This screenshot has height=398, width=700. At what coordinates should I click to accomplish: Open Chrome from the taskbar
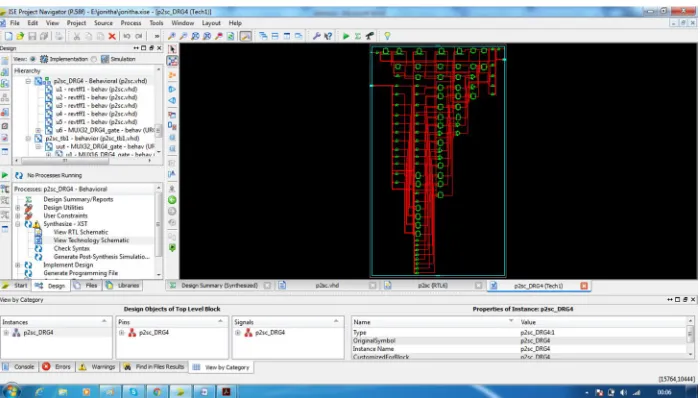[157, 392]
